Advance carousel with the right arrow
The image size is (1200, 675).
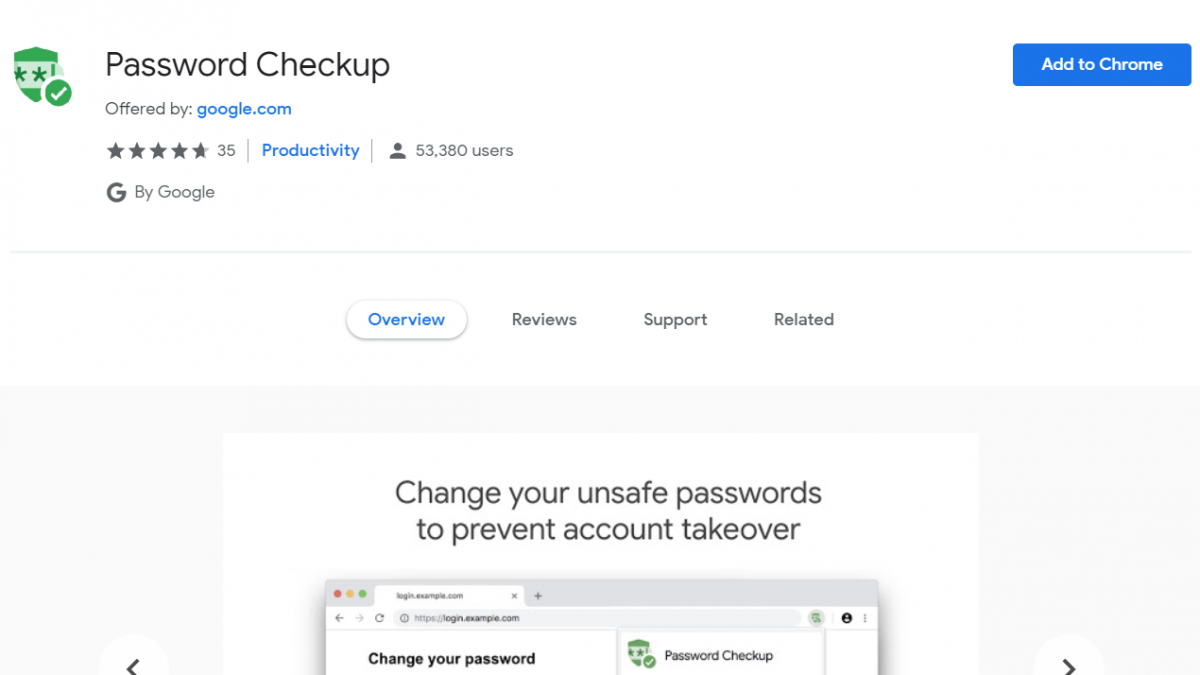point(1068,662)
